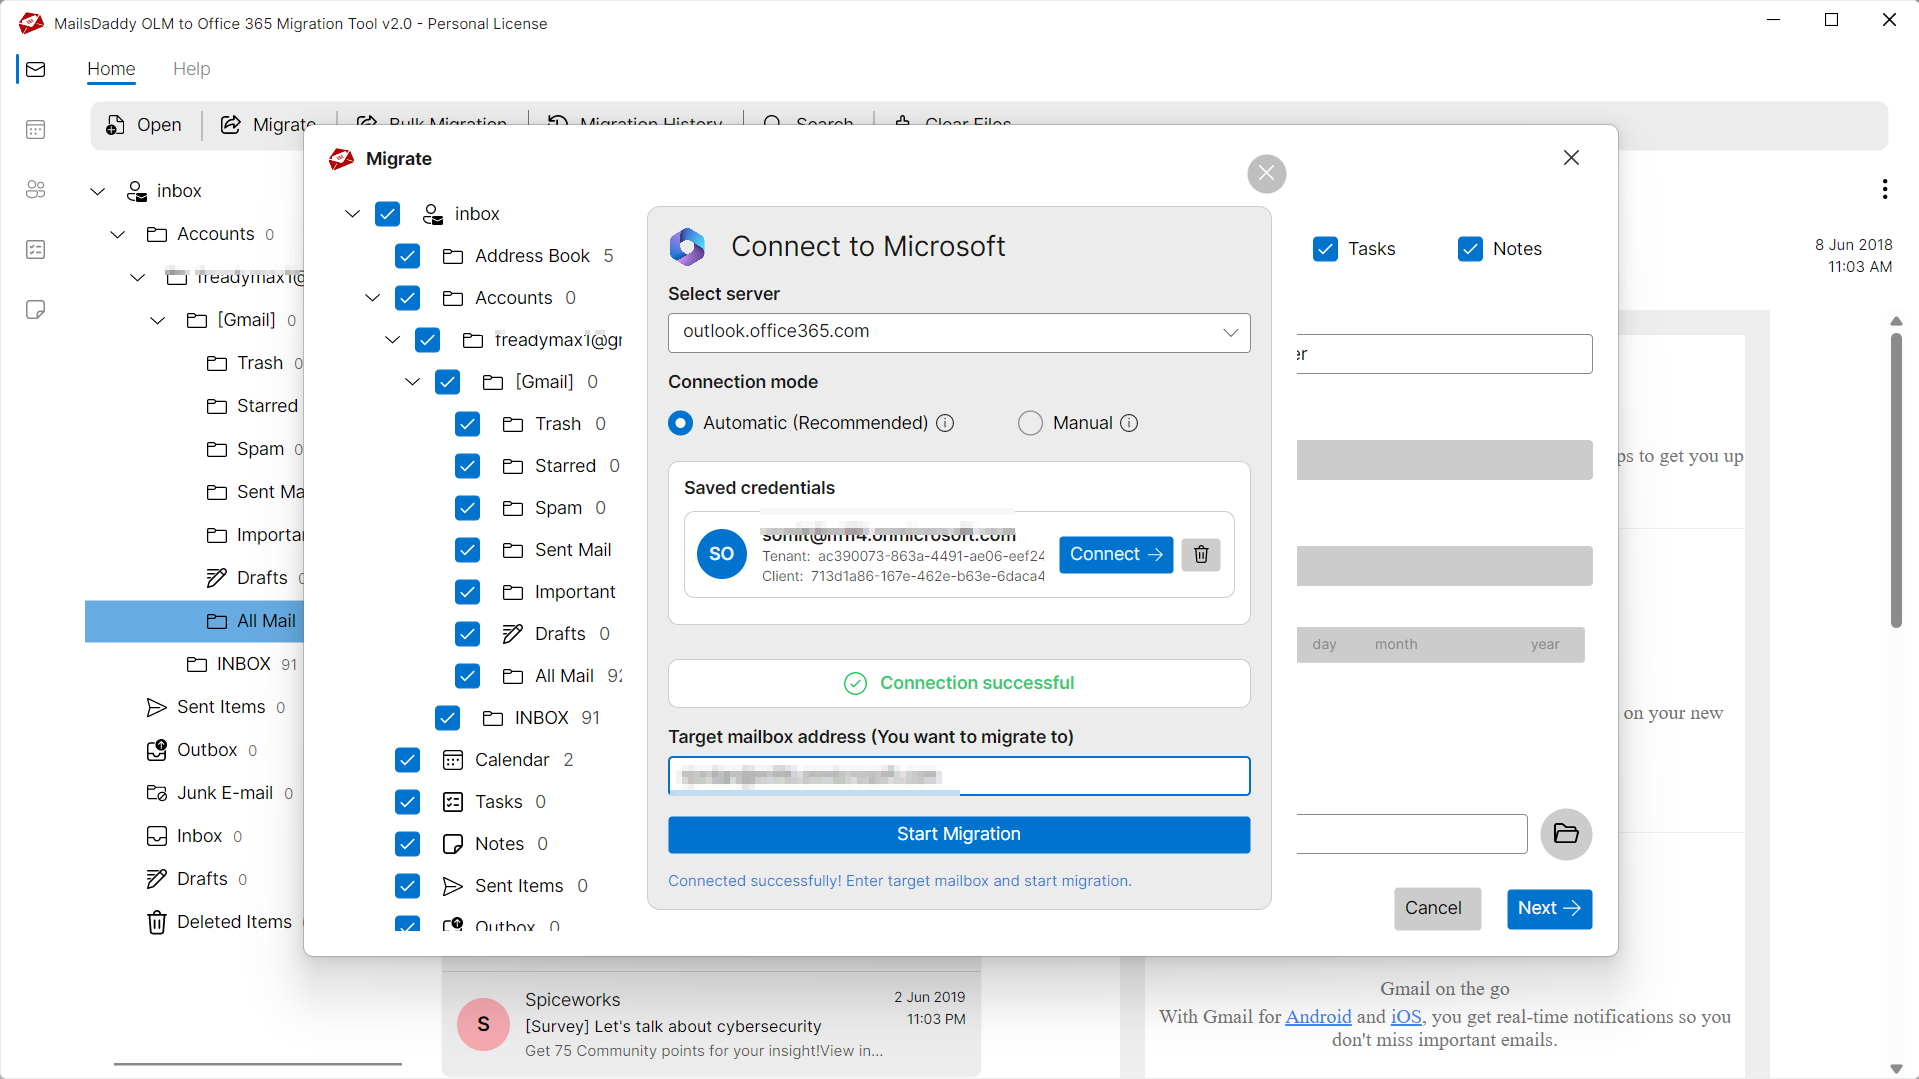
Task: Switch to the Home tab
Action: click(111, 69)
